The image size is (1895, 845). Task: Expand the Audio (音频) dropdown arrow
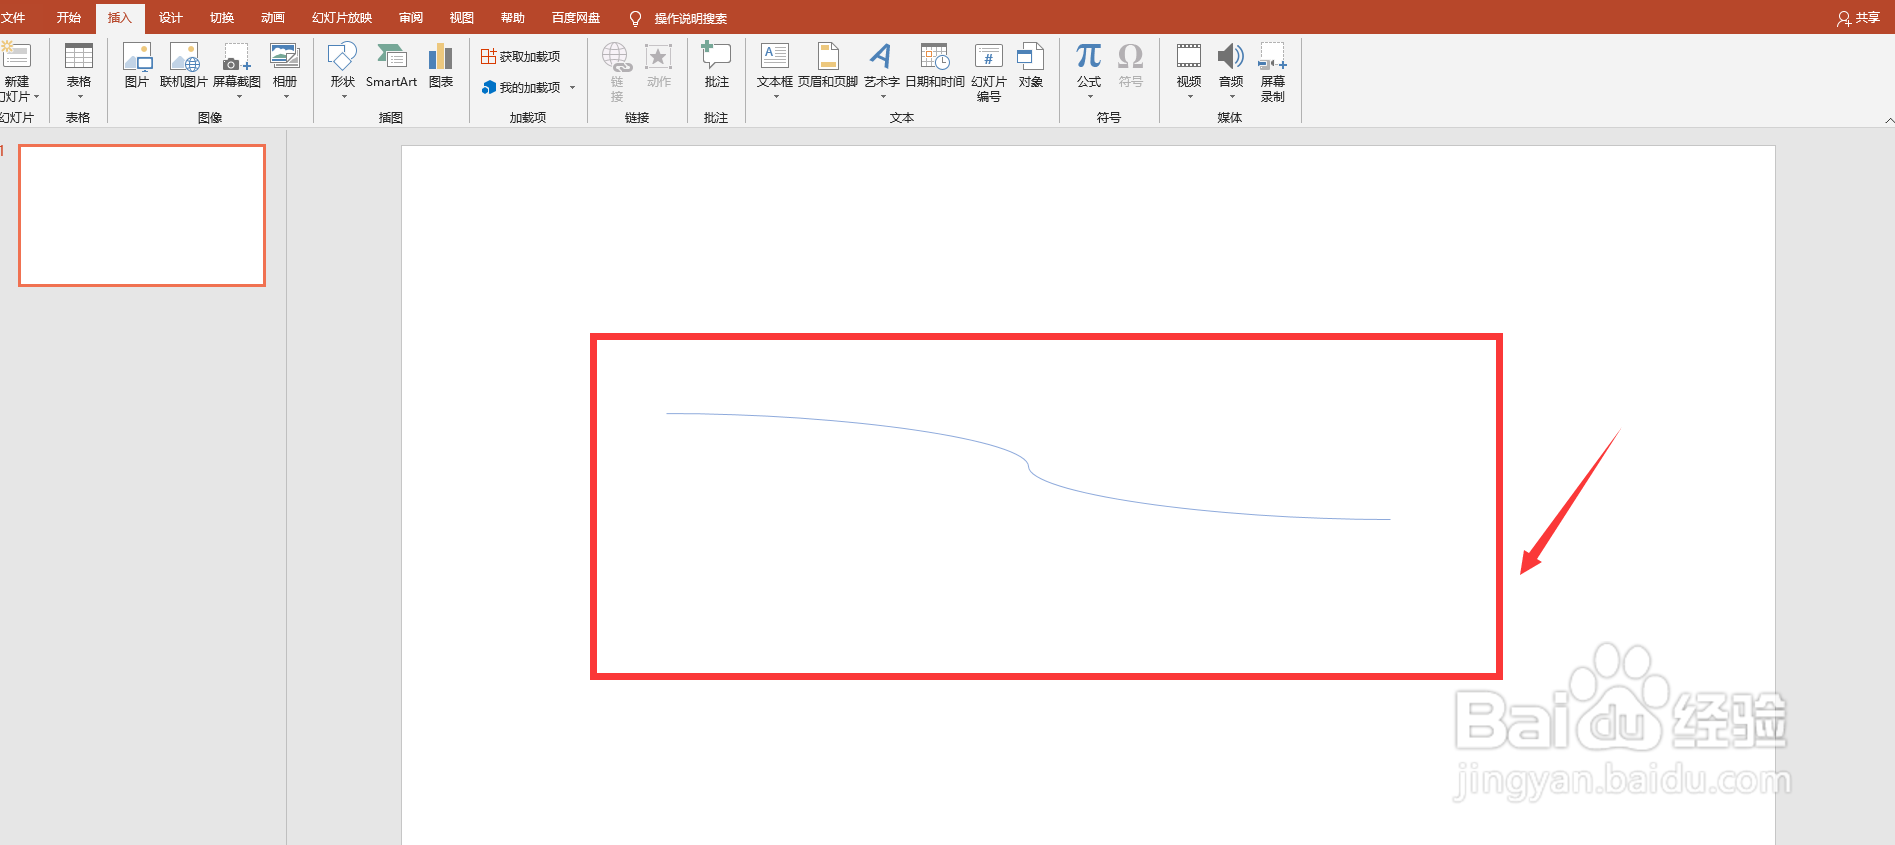click(1232, 97)
